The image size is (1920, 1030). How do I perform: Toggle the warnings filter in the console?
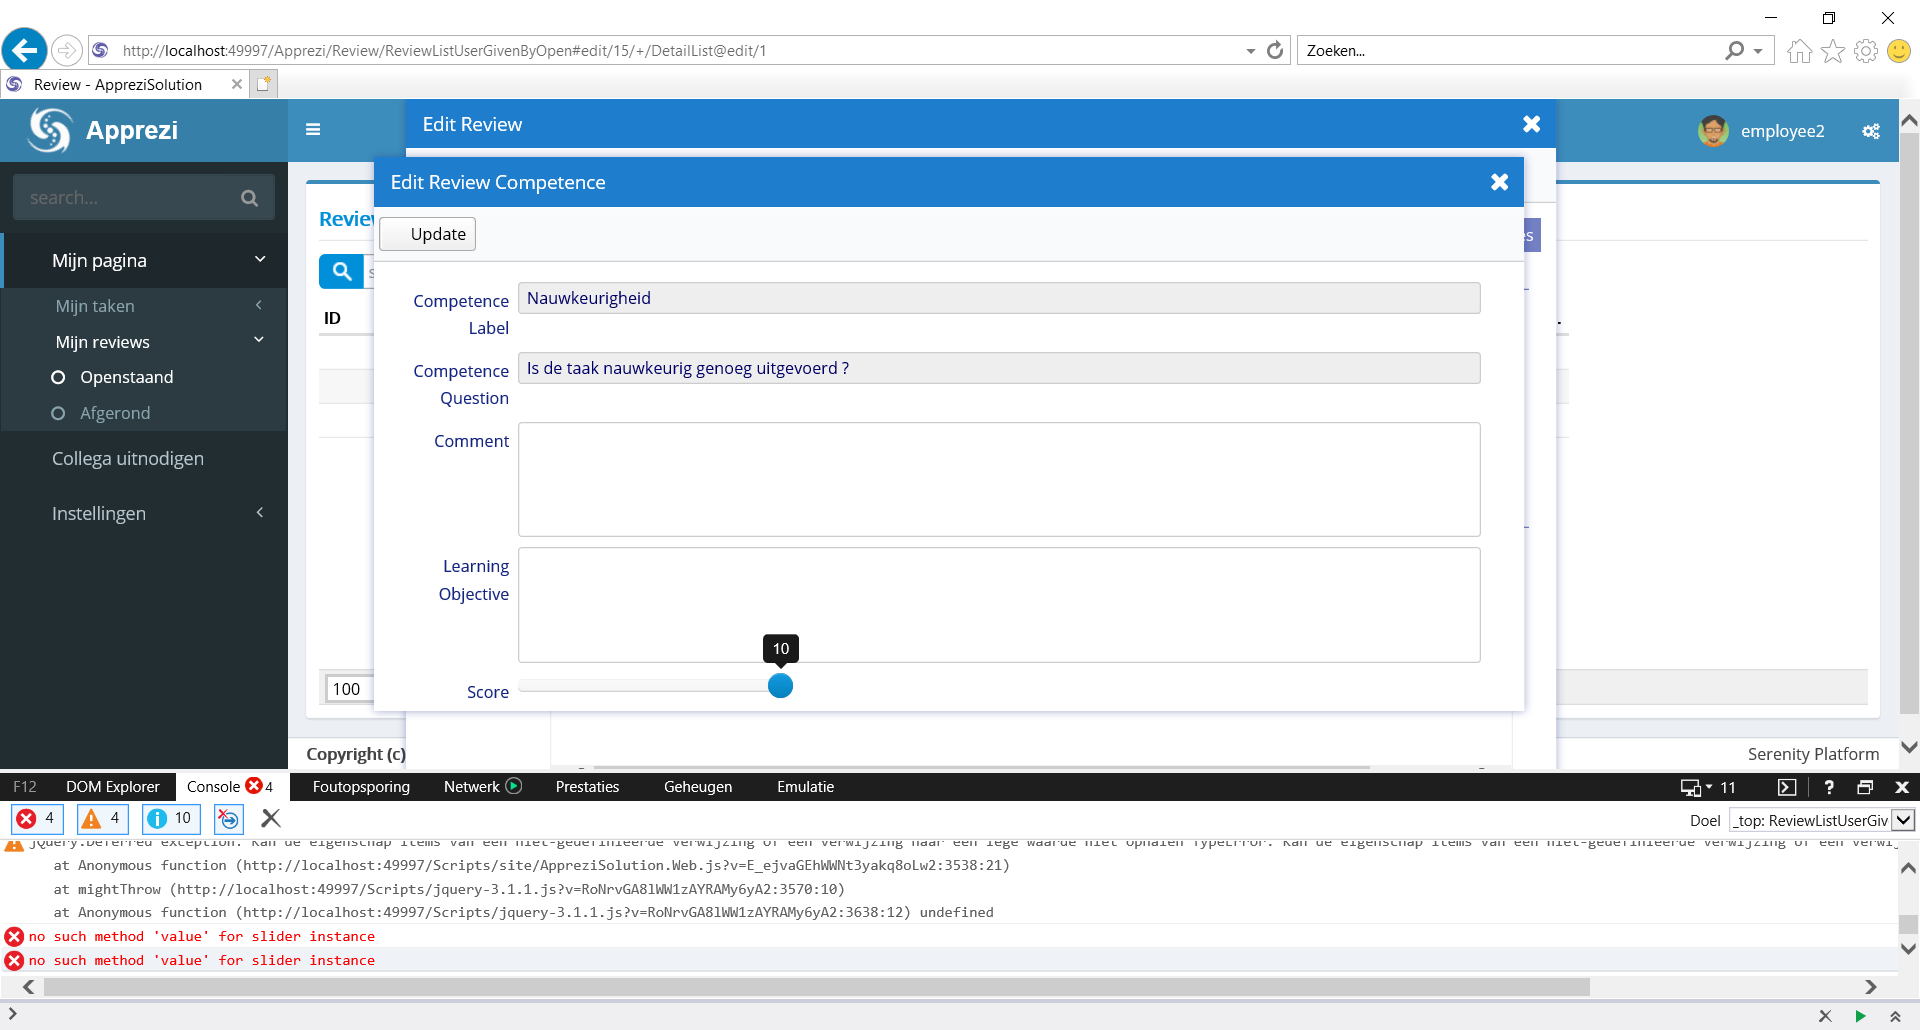coord(101,819)
